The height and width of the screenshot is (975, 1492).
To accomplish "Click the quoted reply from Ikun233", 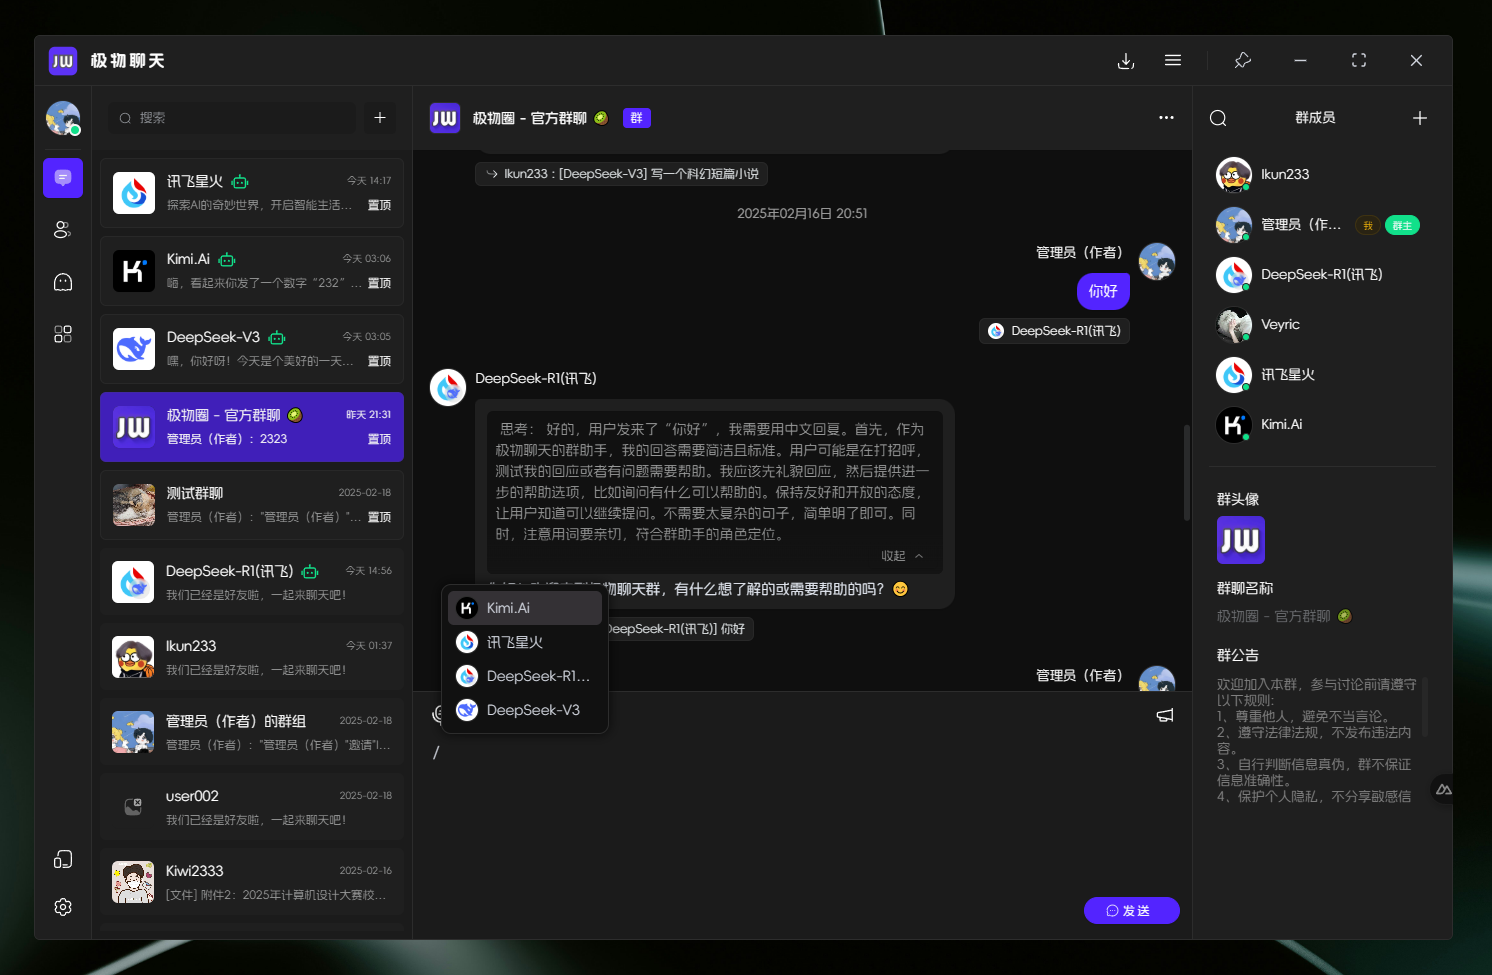I will [621, 174].
